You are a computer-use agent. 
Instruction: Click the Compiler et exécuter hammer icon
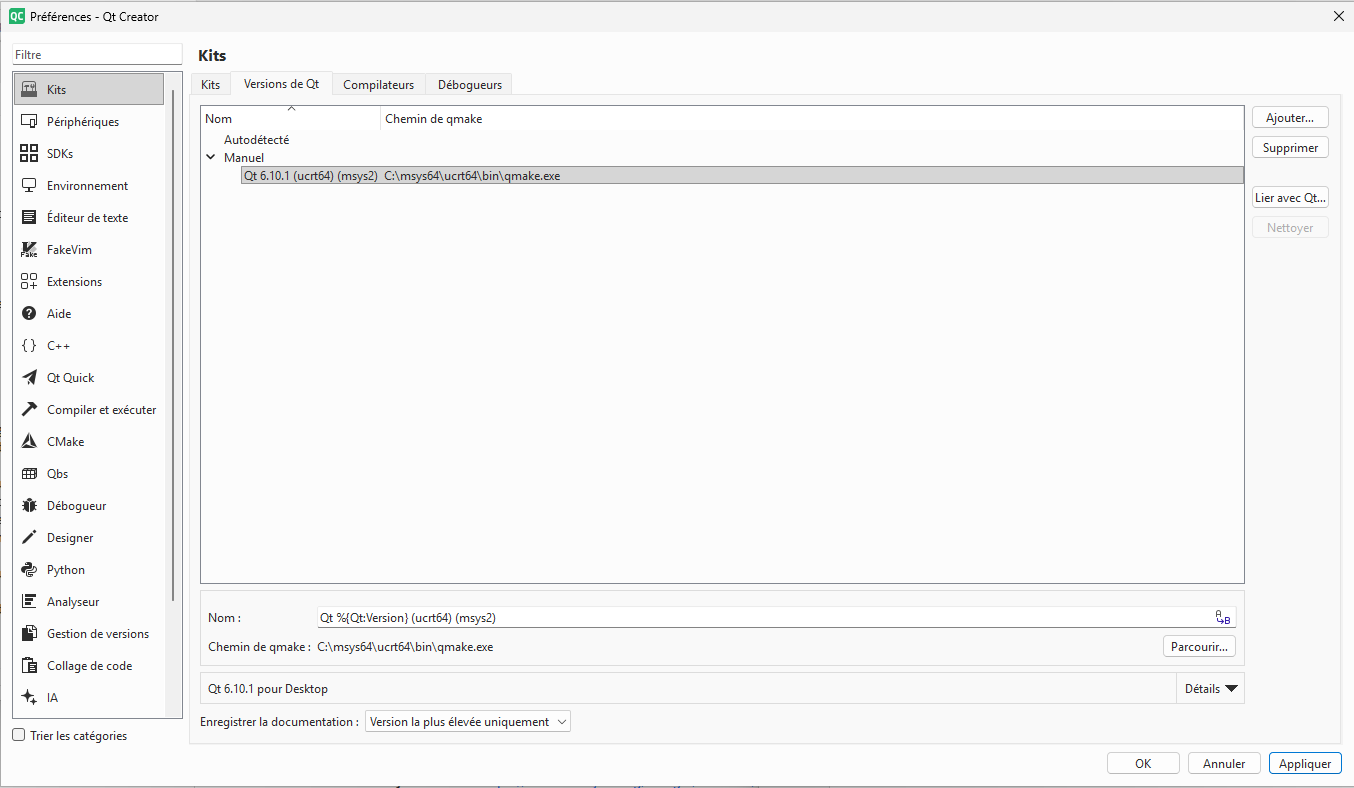(x=29, y=409)
